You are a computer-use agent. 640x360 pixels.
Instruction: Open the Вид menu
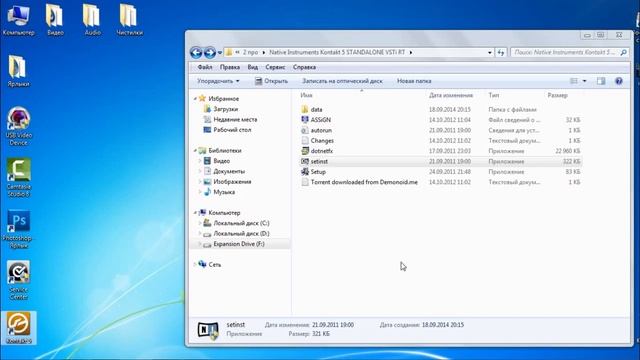click(x=253, y=67)
